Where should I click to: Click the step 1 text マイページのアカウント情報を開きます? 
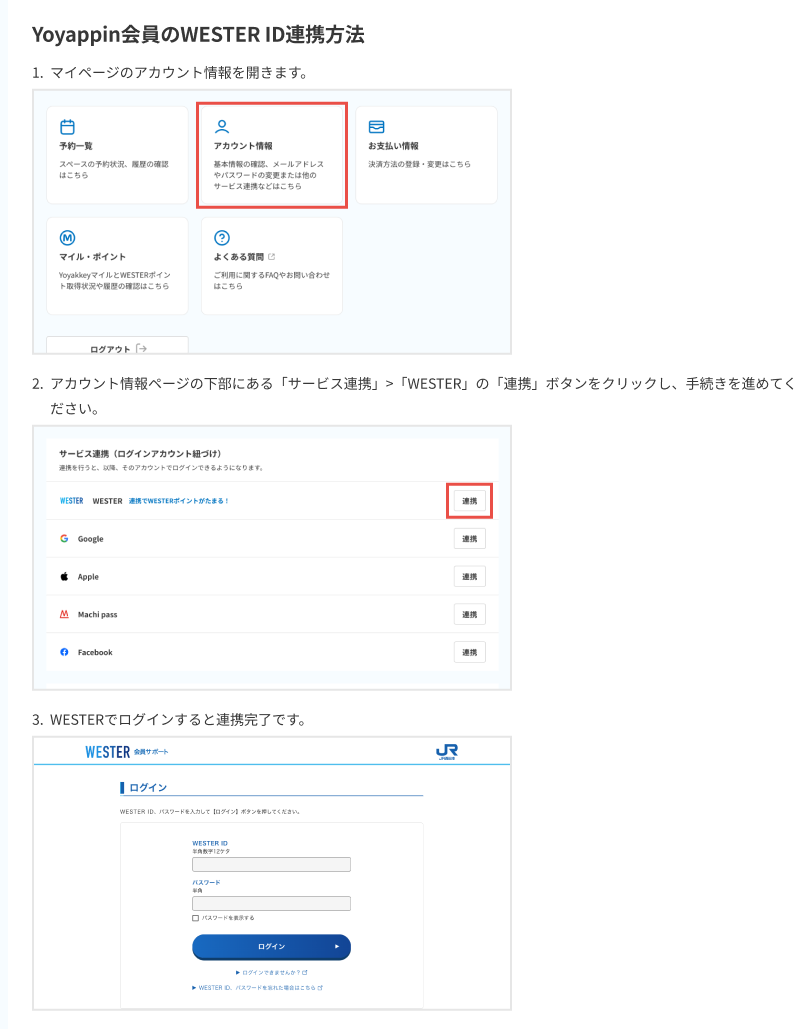coord(179,72)
